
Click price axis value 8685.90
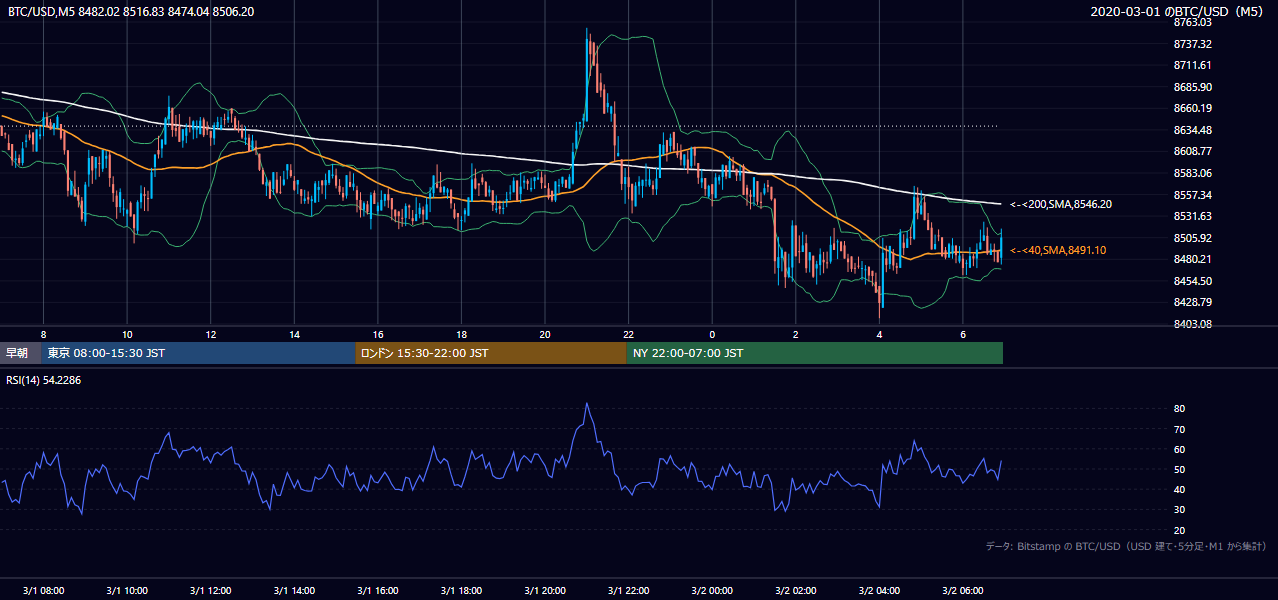(1192, 87)
